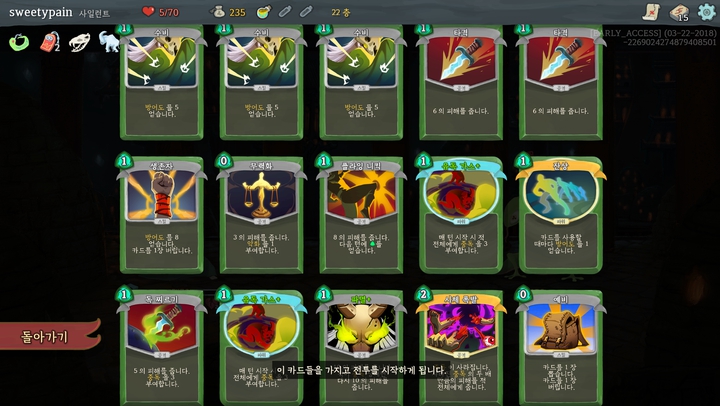720x406 pixels.
Task: Select the 무력화 card with golden scales
Action: tap(261, 214)
